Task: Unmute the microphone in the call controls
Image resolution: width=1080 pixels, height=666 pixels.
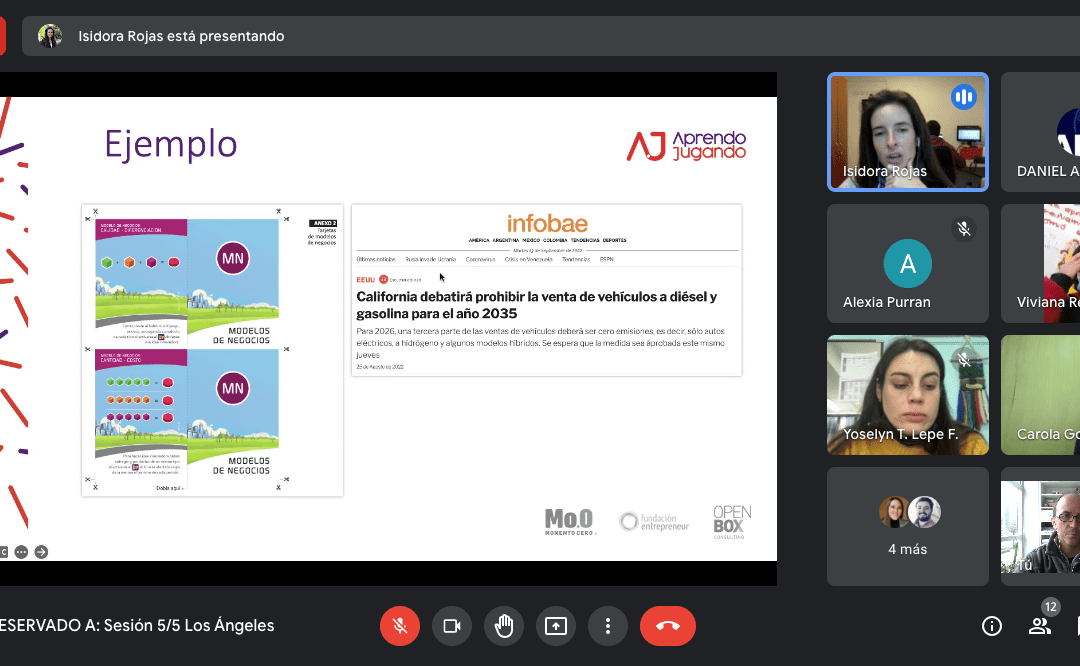Action: click(399, 625)
